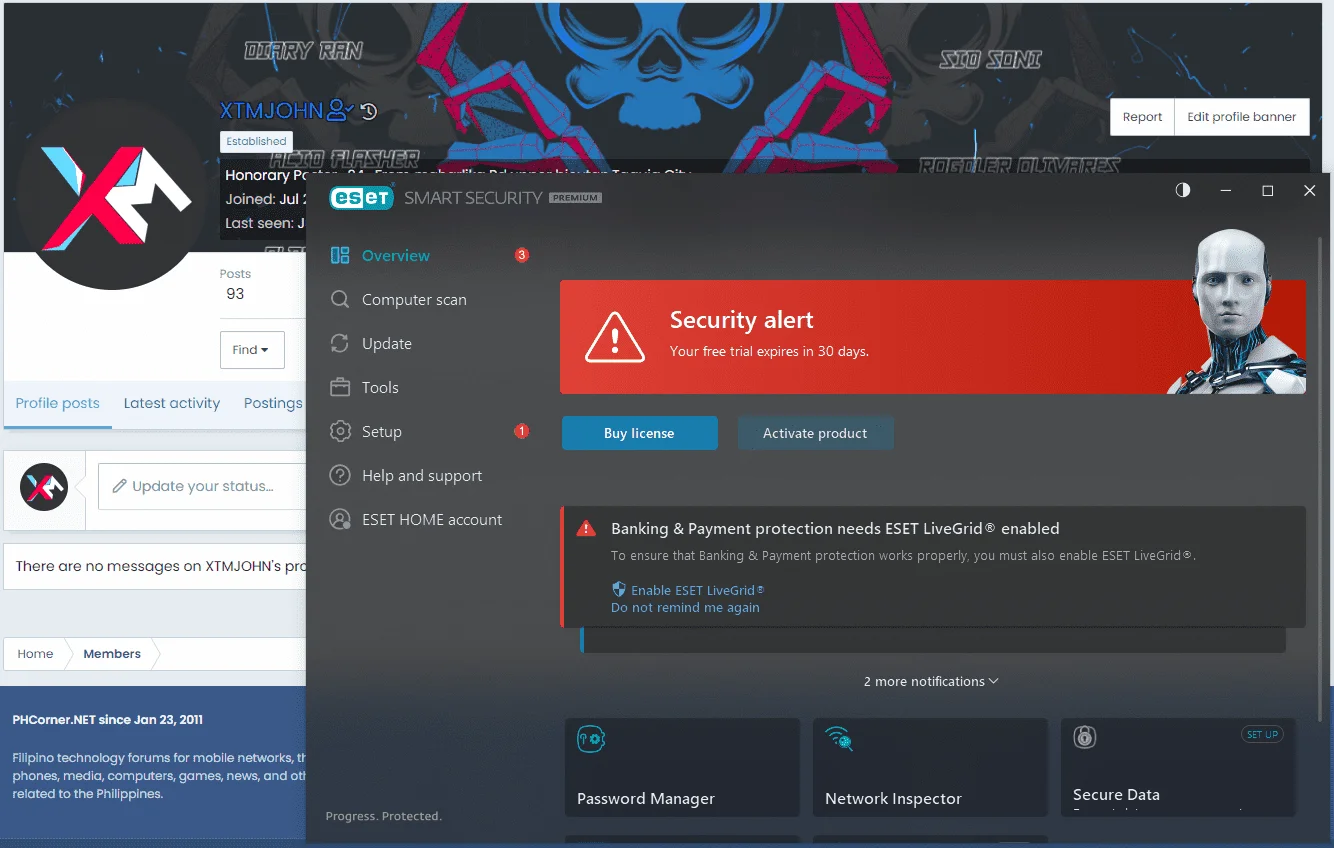Open the Network Inspector tile icon
Image resolution: width=1334 pixels, height=848 pixels.
(x=838, y=739)
